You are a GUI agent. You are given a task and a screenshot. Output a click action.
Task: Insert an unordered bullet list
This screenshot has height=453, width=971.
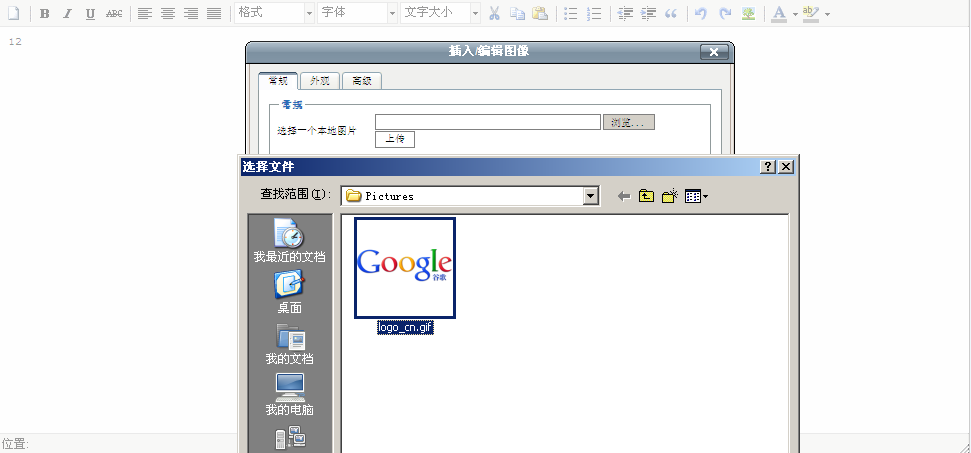[x=571, y=13]
